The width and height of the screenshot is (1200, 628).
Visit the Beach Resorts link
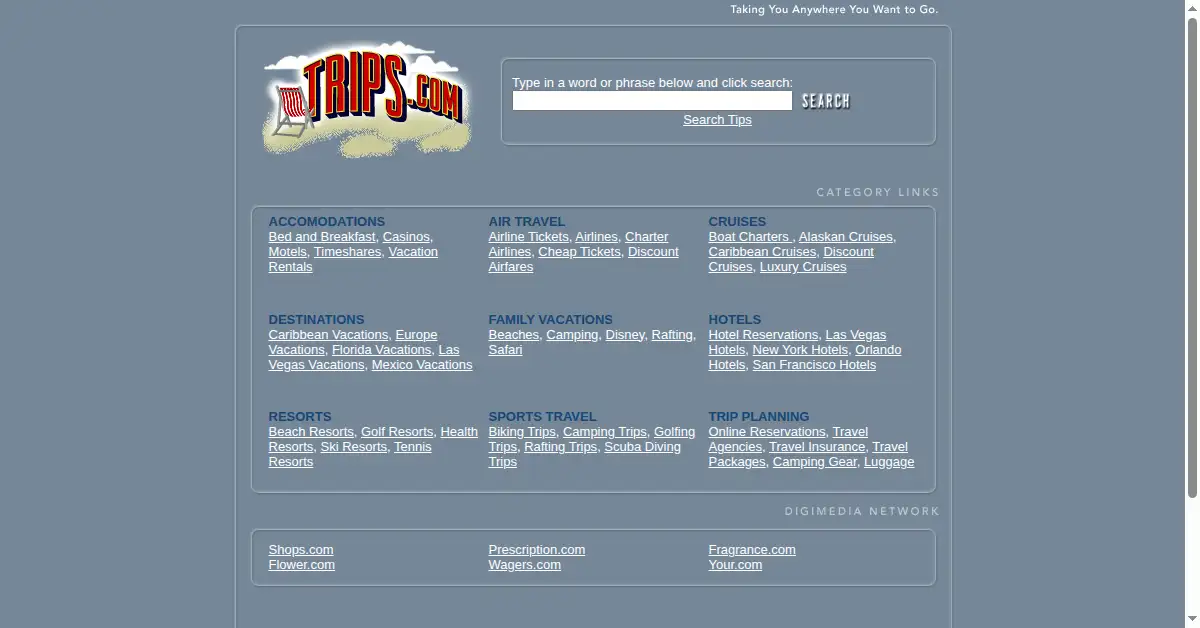click(x=311, y=432)
